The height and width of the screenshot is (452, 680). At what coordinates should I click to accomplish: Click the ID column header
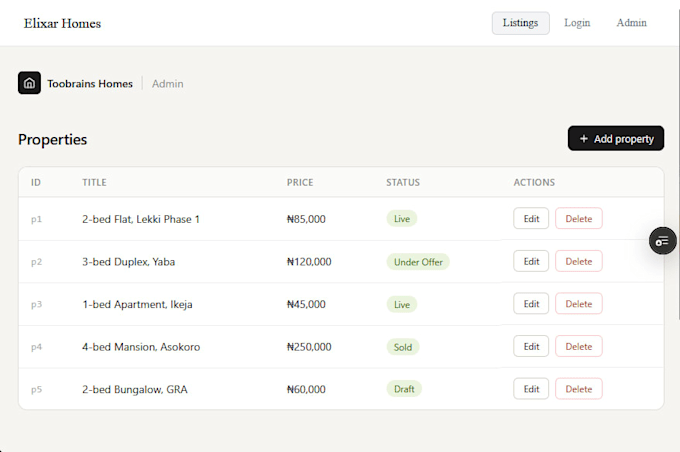[36, 182]
